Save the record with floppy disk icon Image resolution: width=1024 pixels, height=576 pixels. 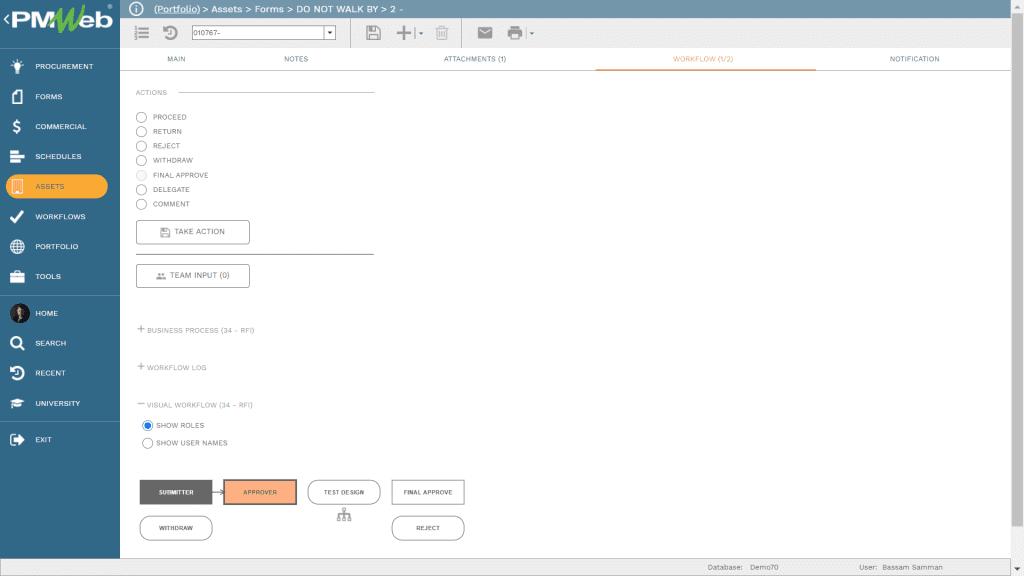[x=374, y=33]
